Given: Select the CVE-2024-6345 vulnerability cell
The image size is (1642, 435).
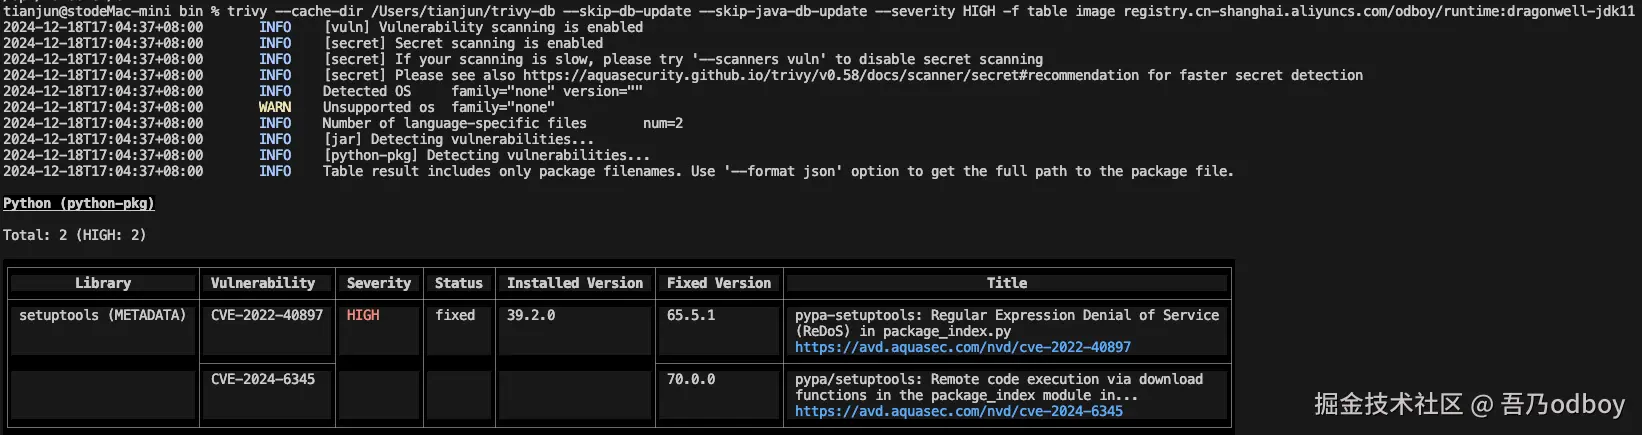Looking at the screenshot, I should point(262,379).
